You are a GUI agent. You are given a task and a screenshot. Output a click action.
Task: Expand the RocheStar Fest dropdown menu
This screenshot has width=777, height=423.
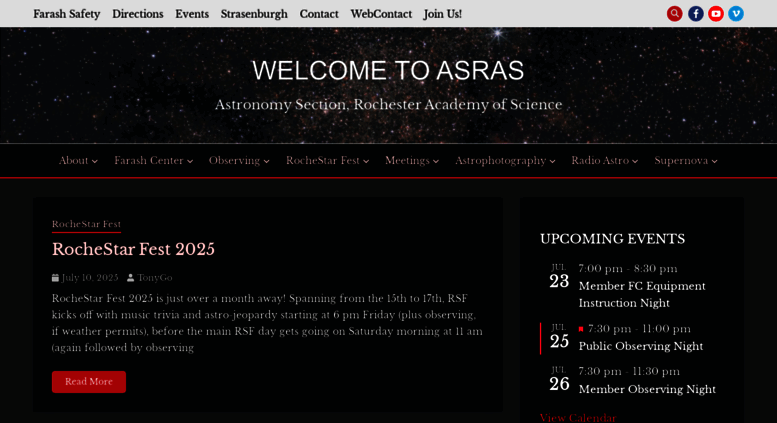click(328, 160)
